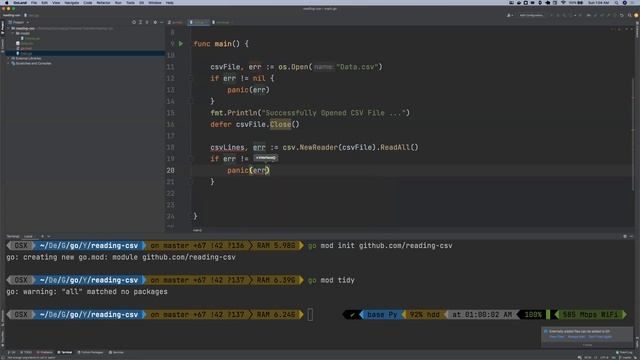Screen dimensions: 640x360
Task: Open Terminal panel settings gear
Action: click(x=625, y=236)
